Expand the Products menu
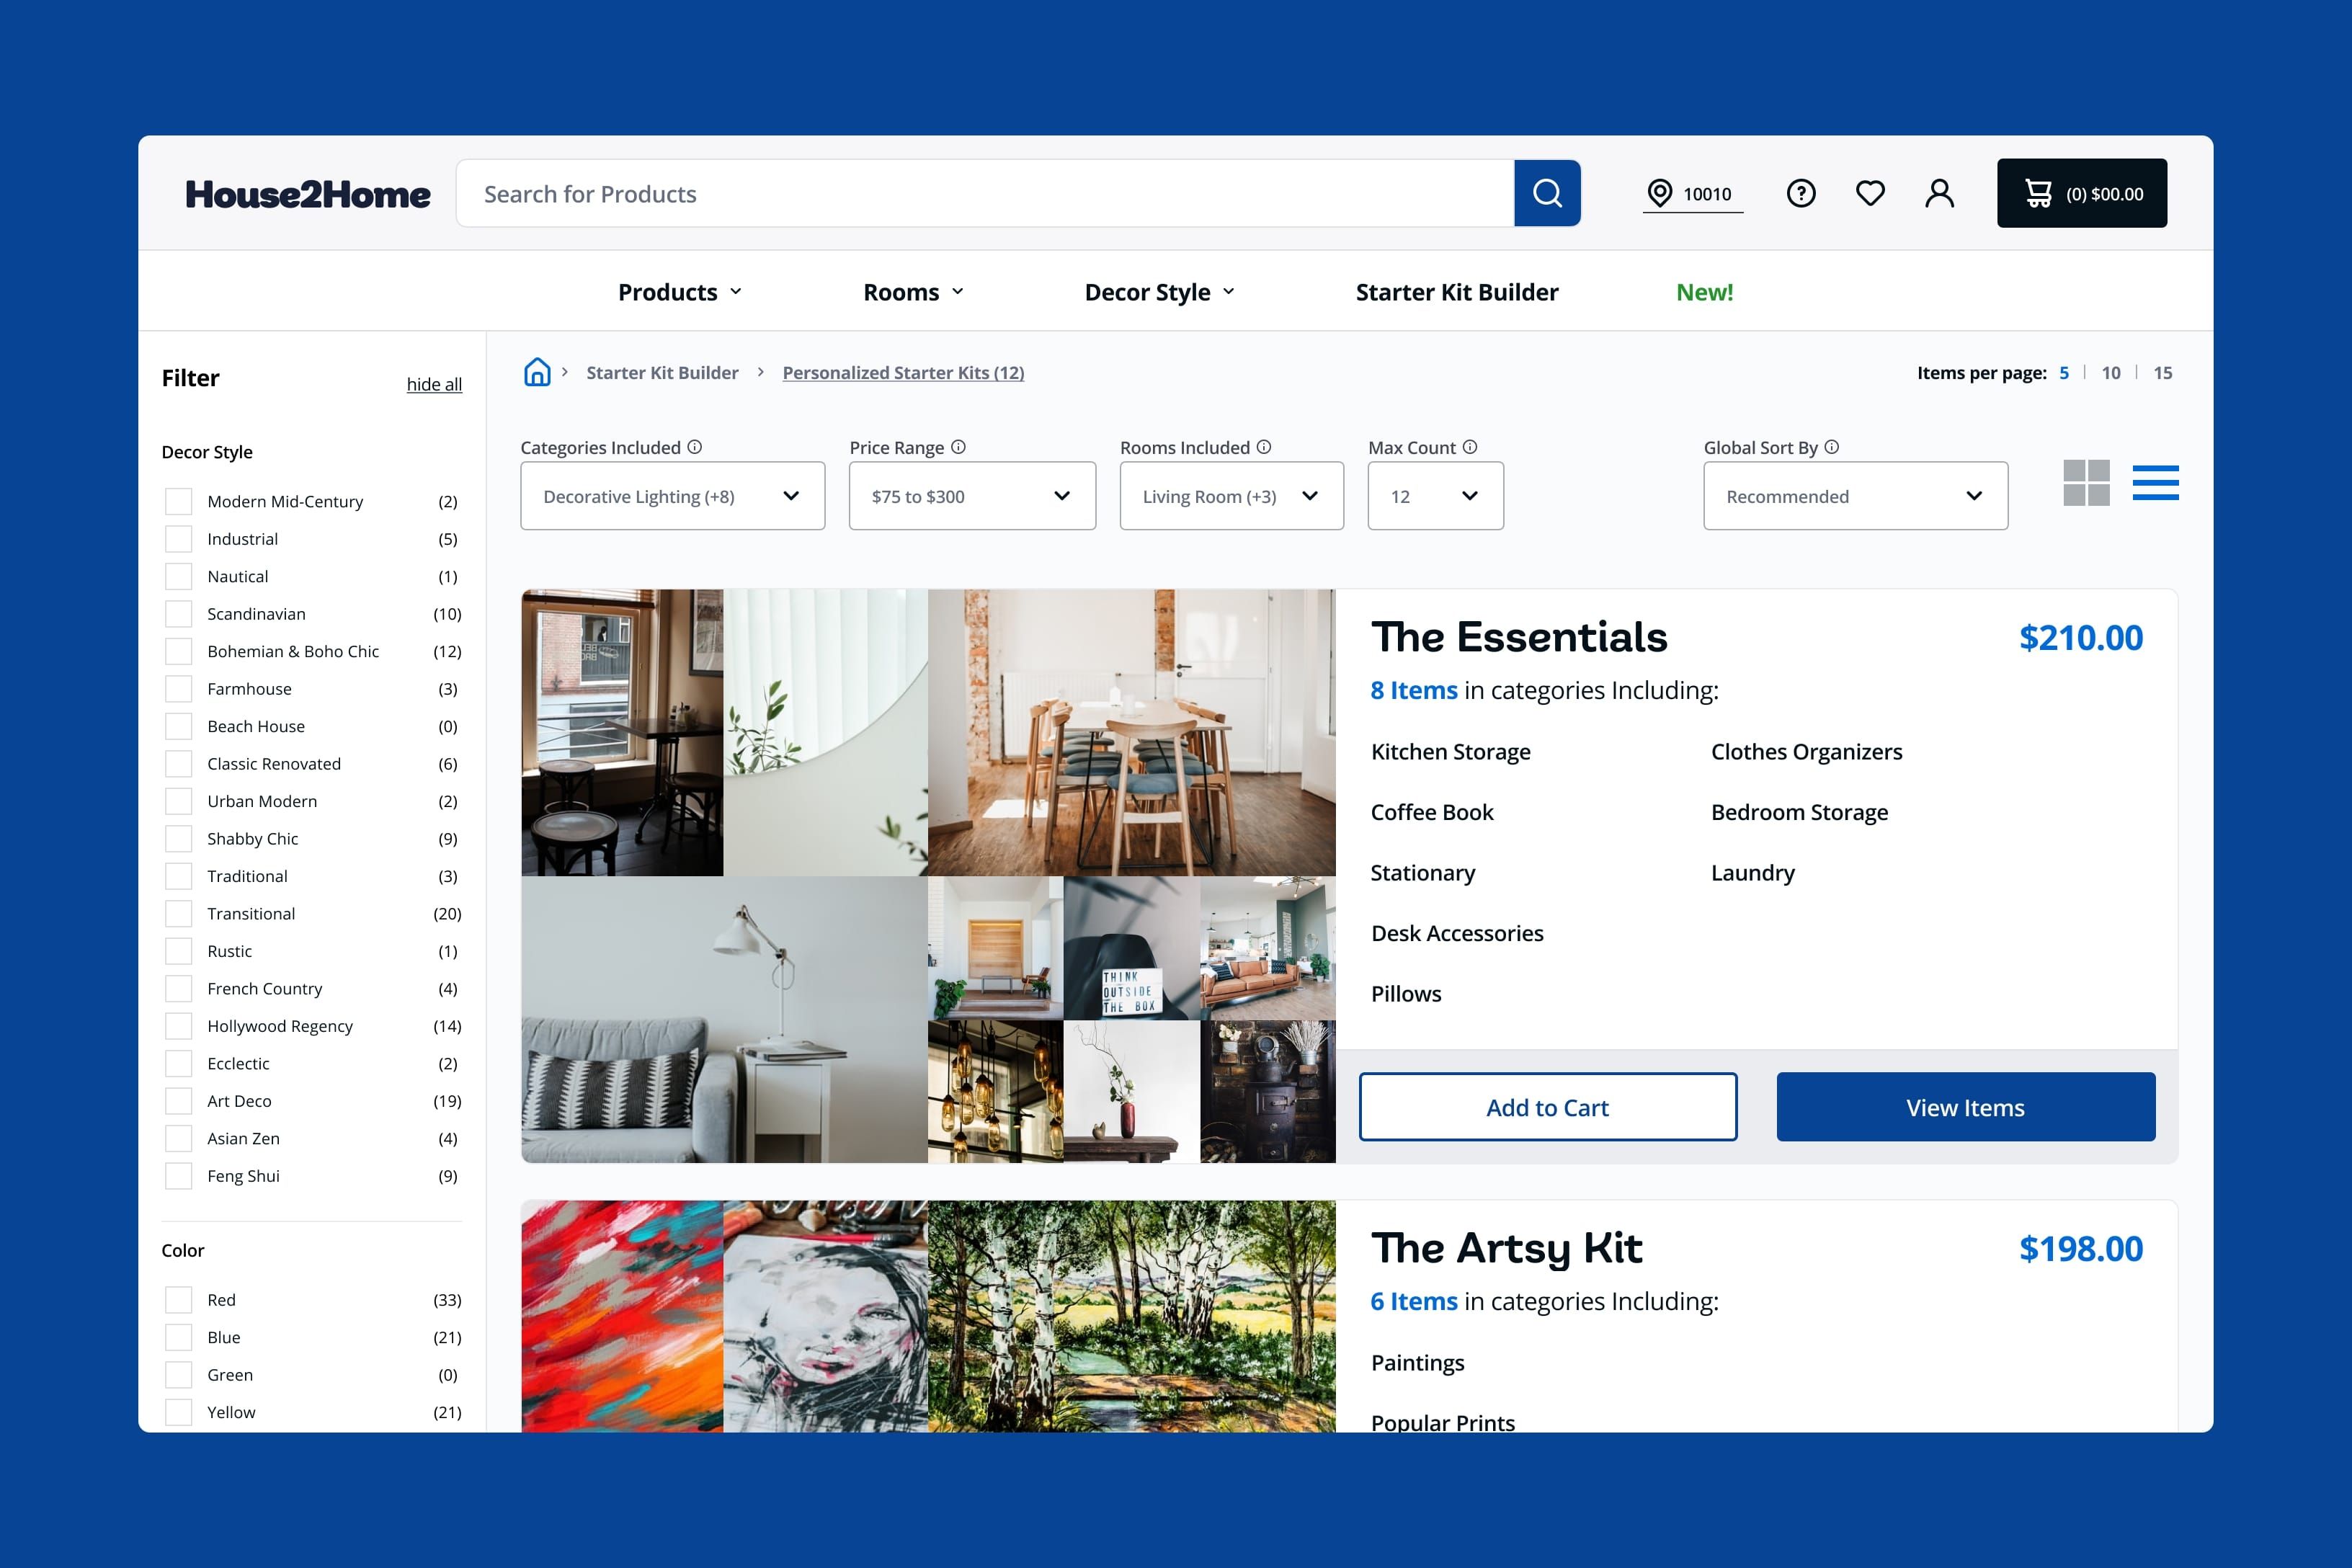The image size is (2352, 1568). point(680,292)
